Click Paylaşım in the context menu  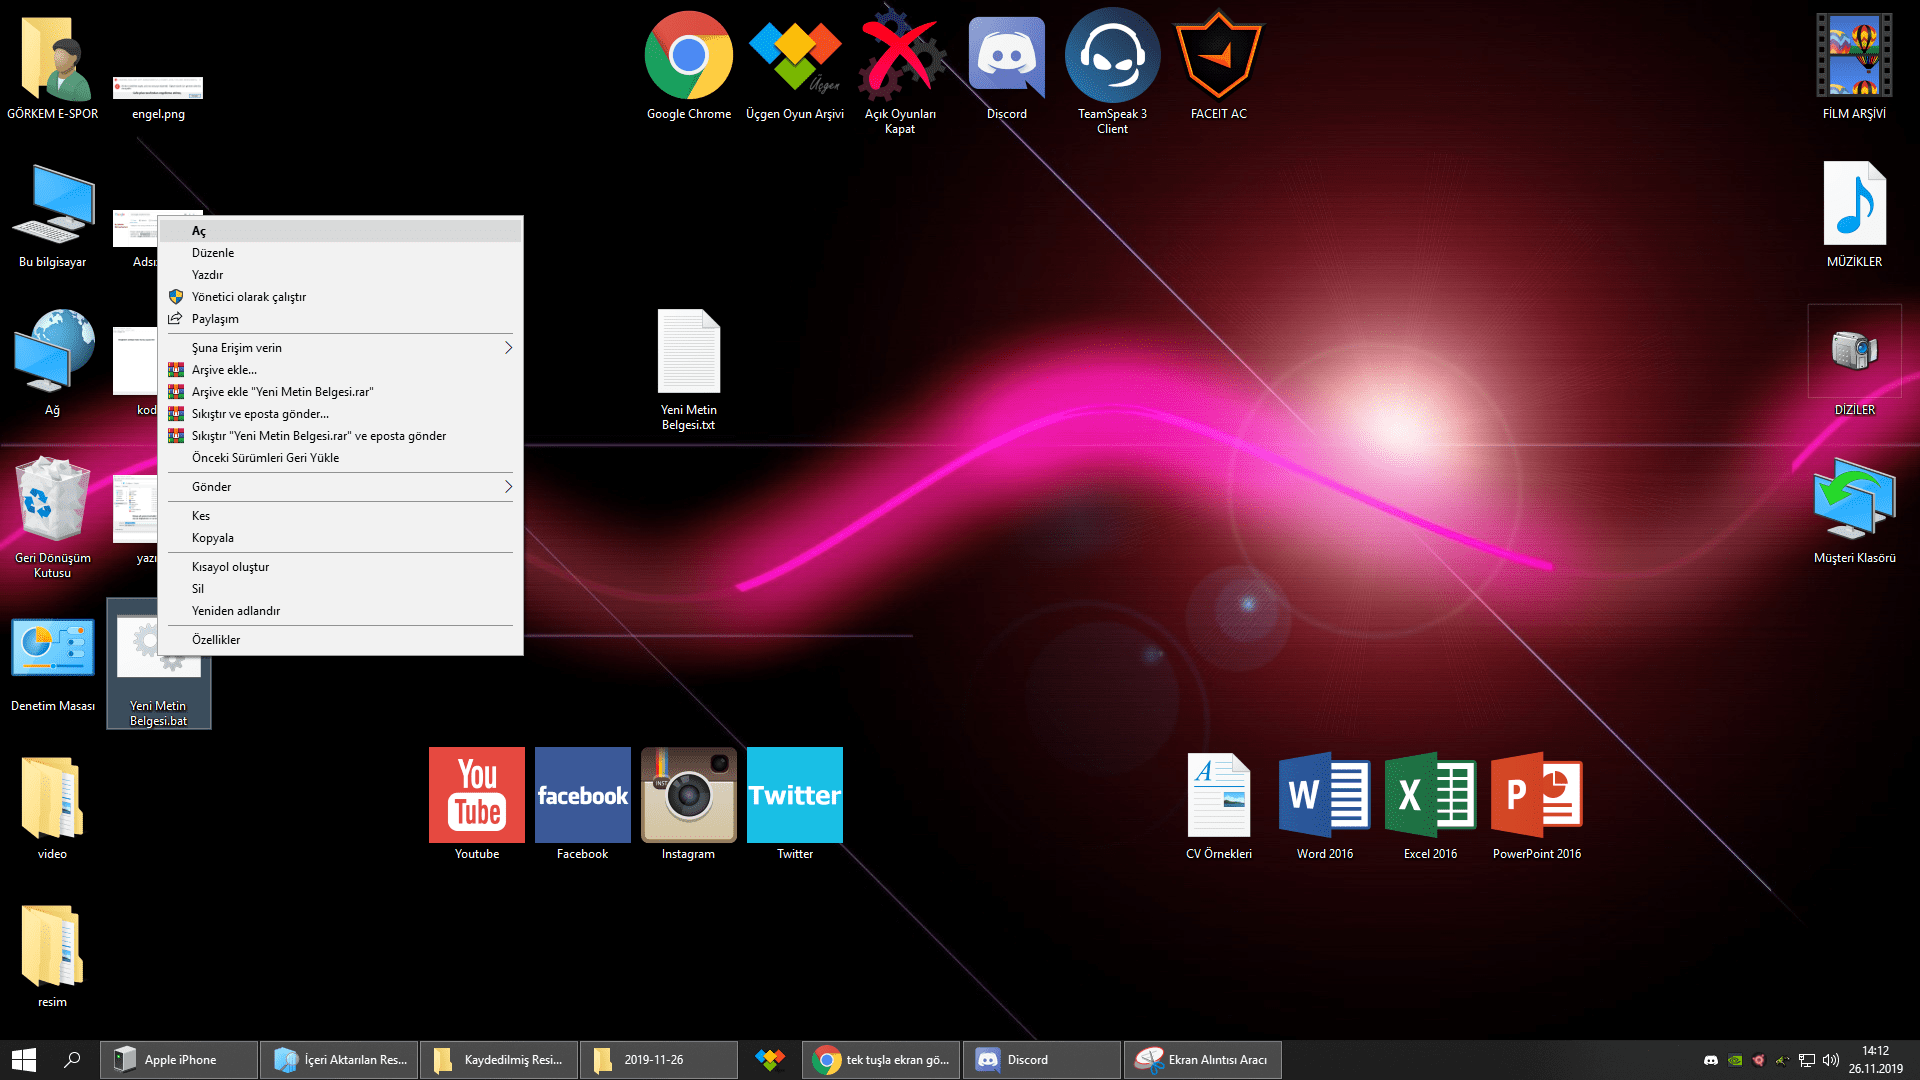point(340,319)
